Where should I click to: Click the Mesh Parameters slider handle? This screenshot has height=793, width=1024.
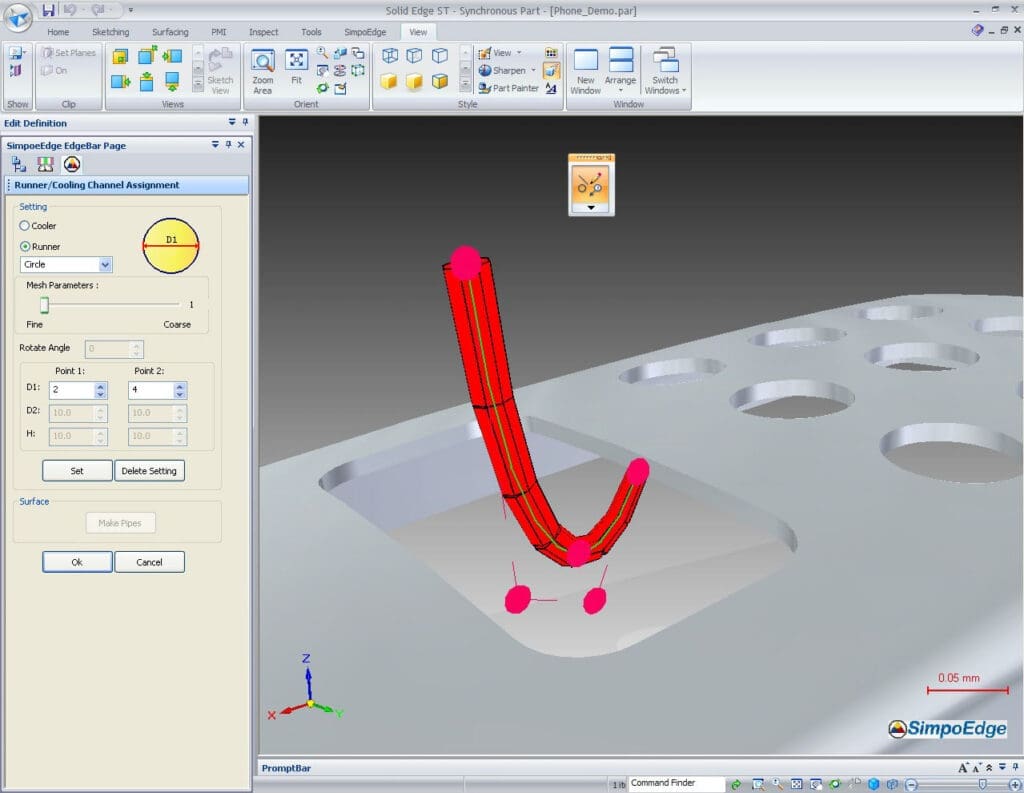(44, 304)
